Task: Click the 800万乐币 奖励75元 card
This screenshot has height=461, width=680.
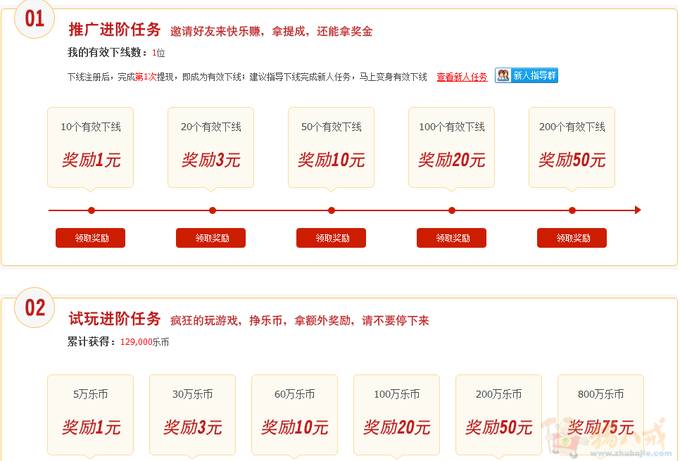Action: coord(601,415)
